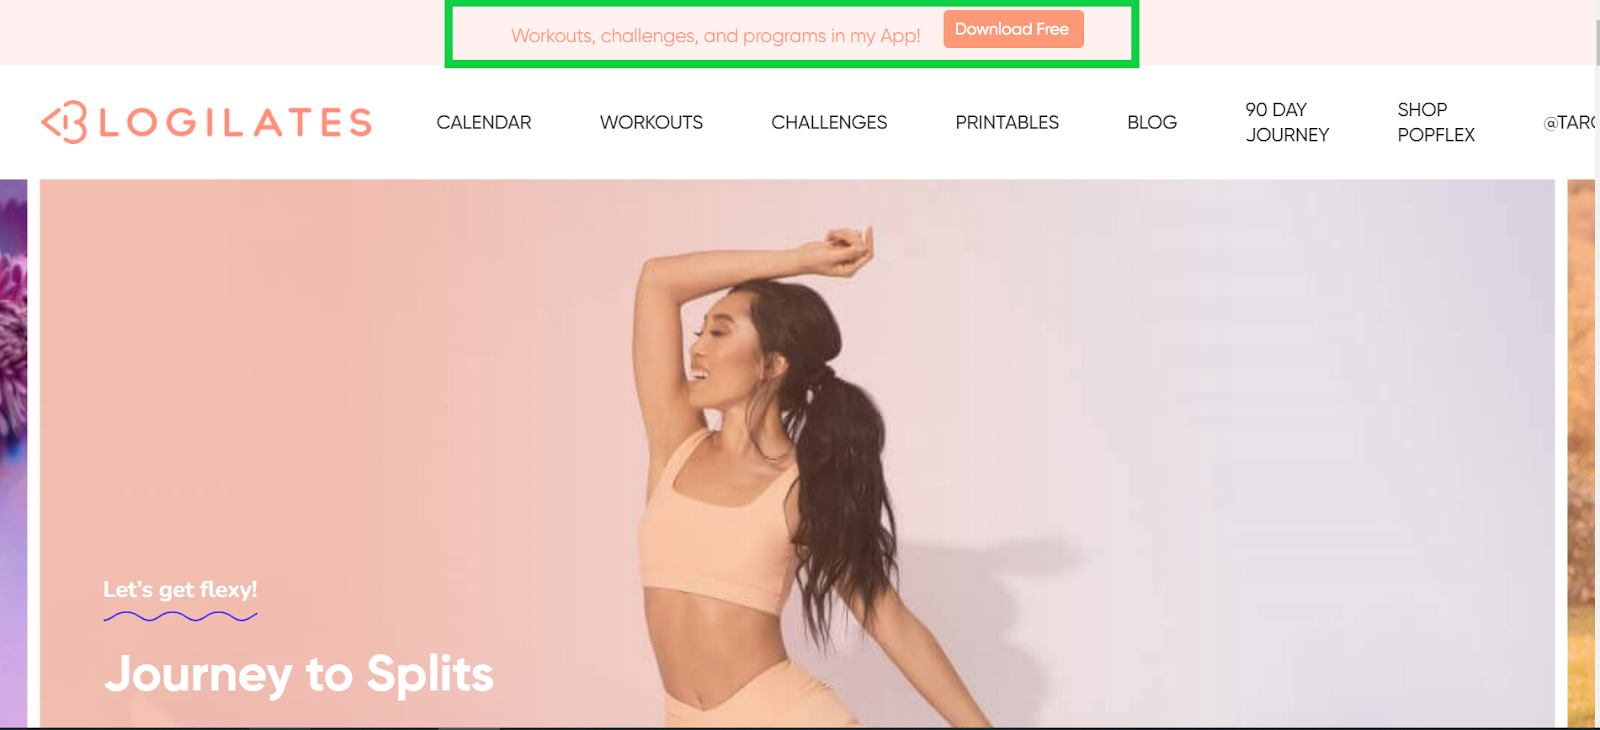Show the next slide on the right edge
Viewport: 1600px width, 730px height.
(x=1581, y=453)
